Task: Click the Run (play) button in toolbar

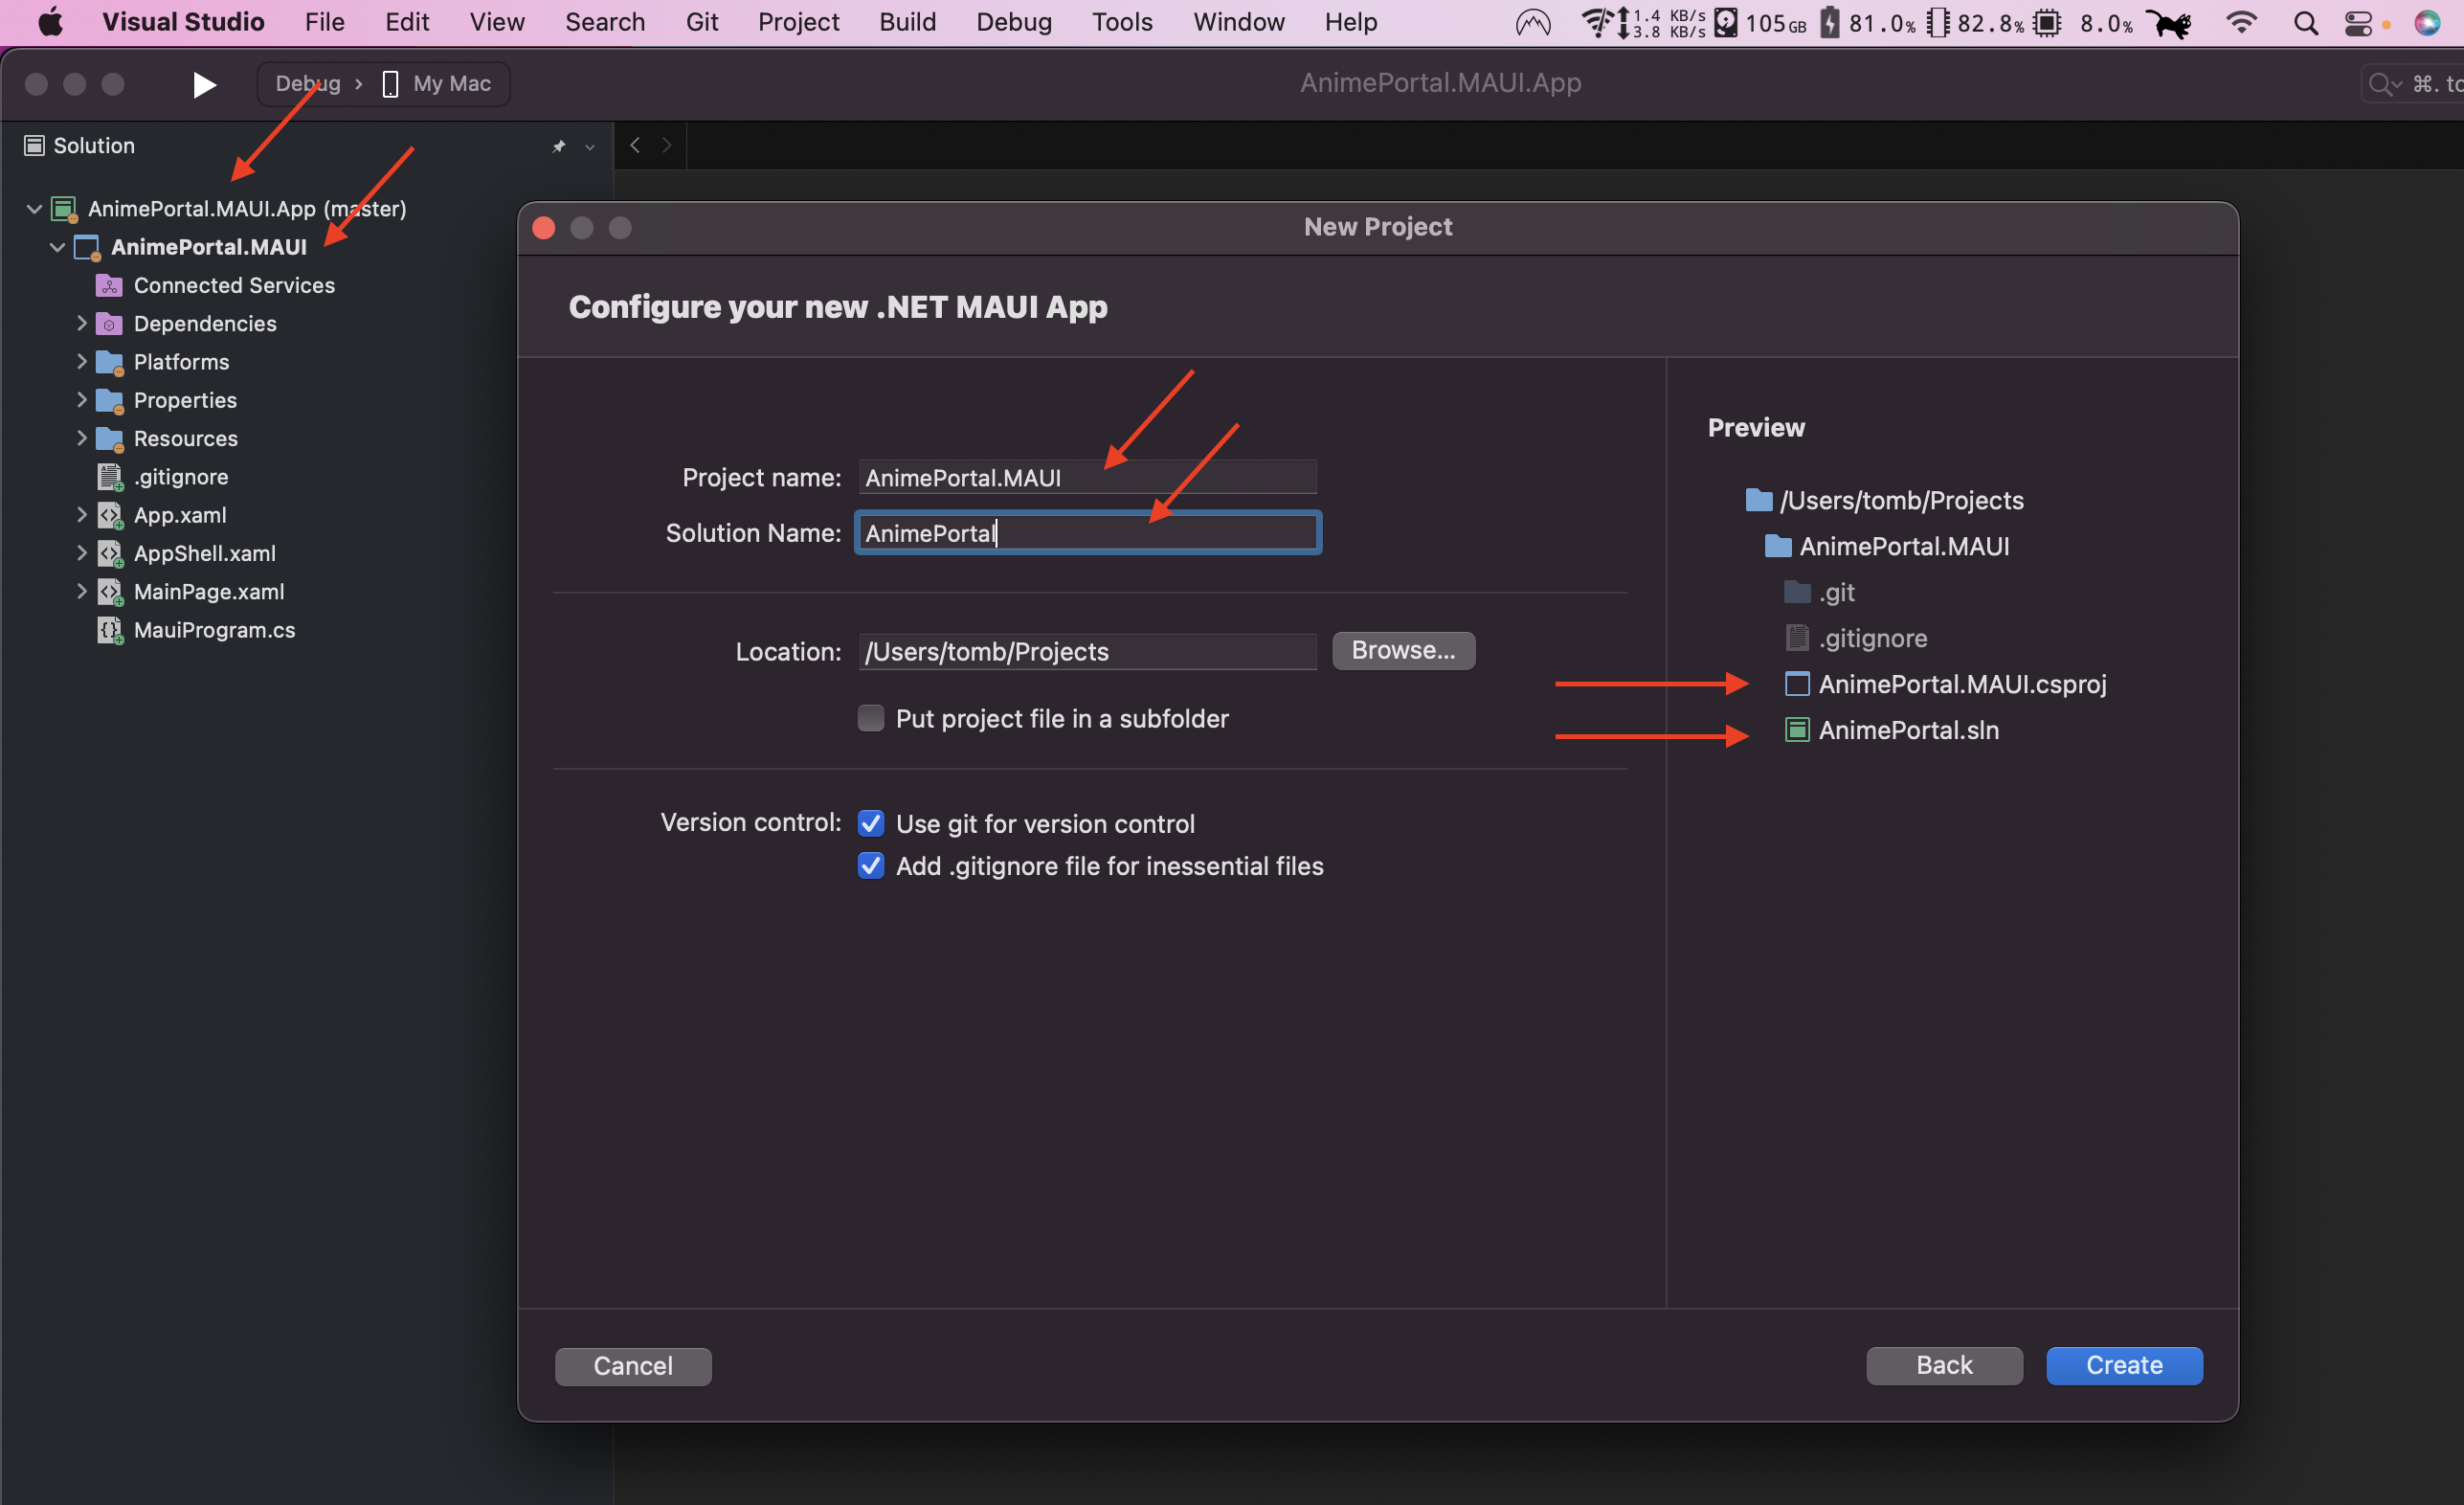Action: click(203, 84)
